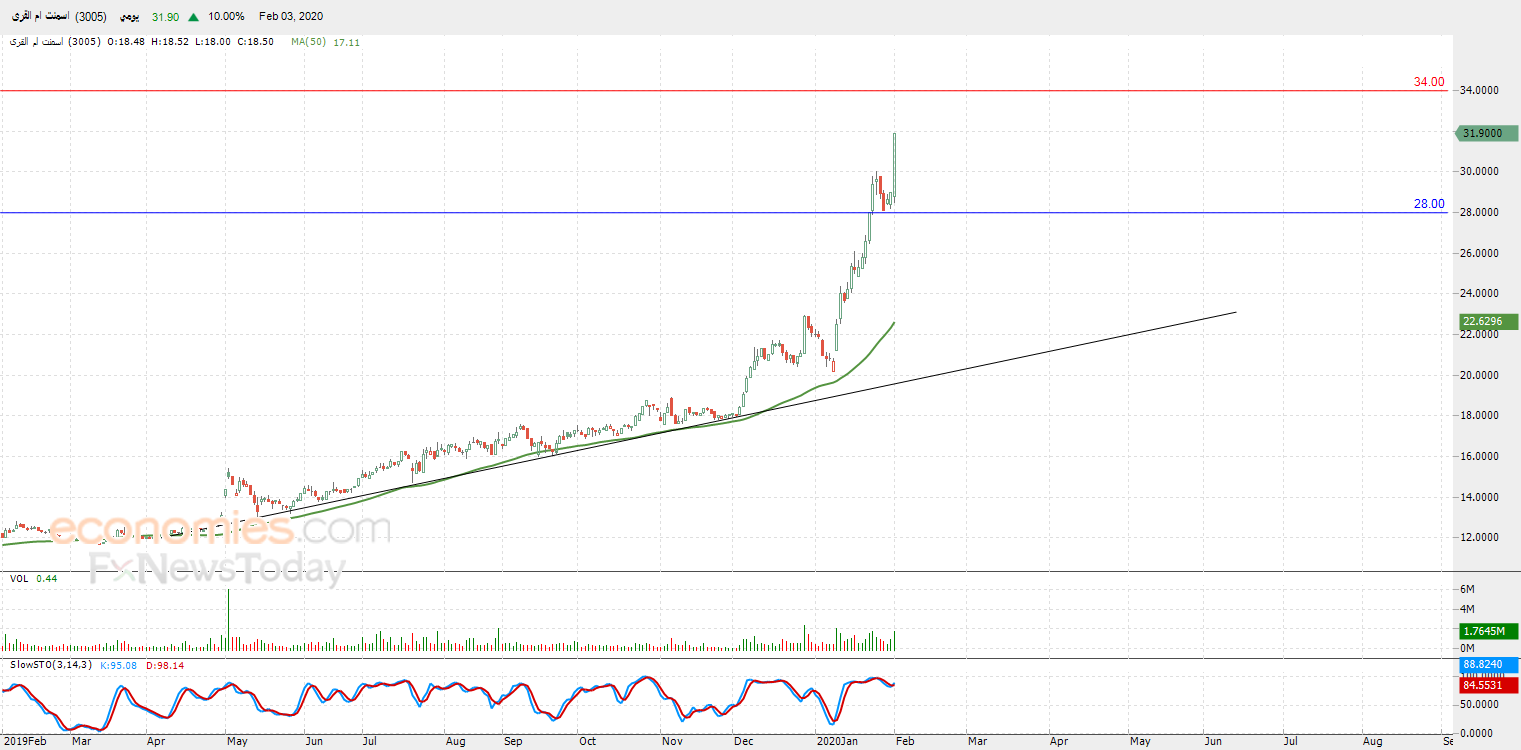This screenshot has width=1521, height=750.
Task: Select the blue 28.00 support line label
Action: click(1429, 204)
